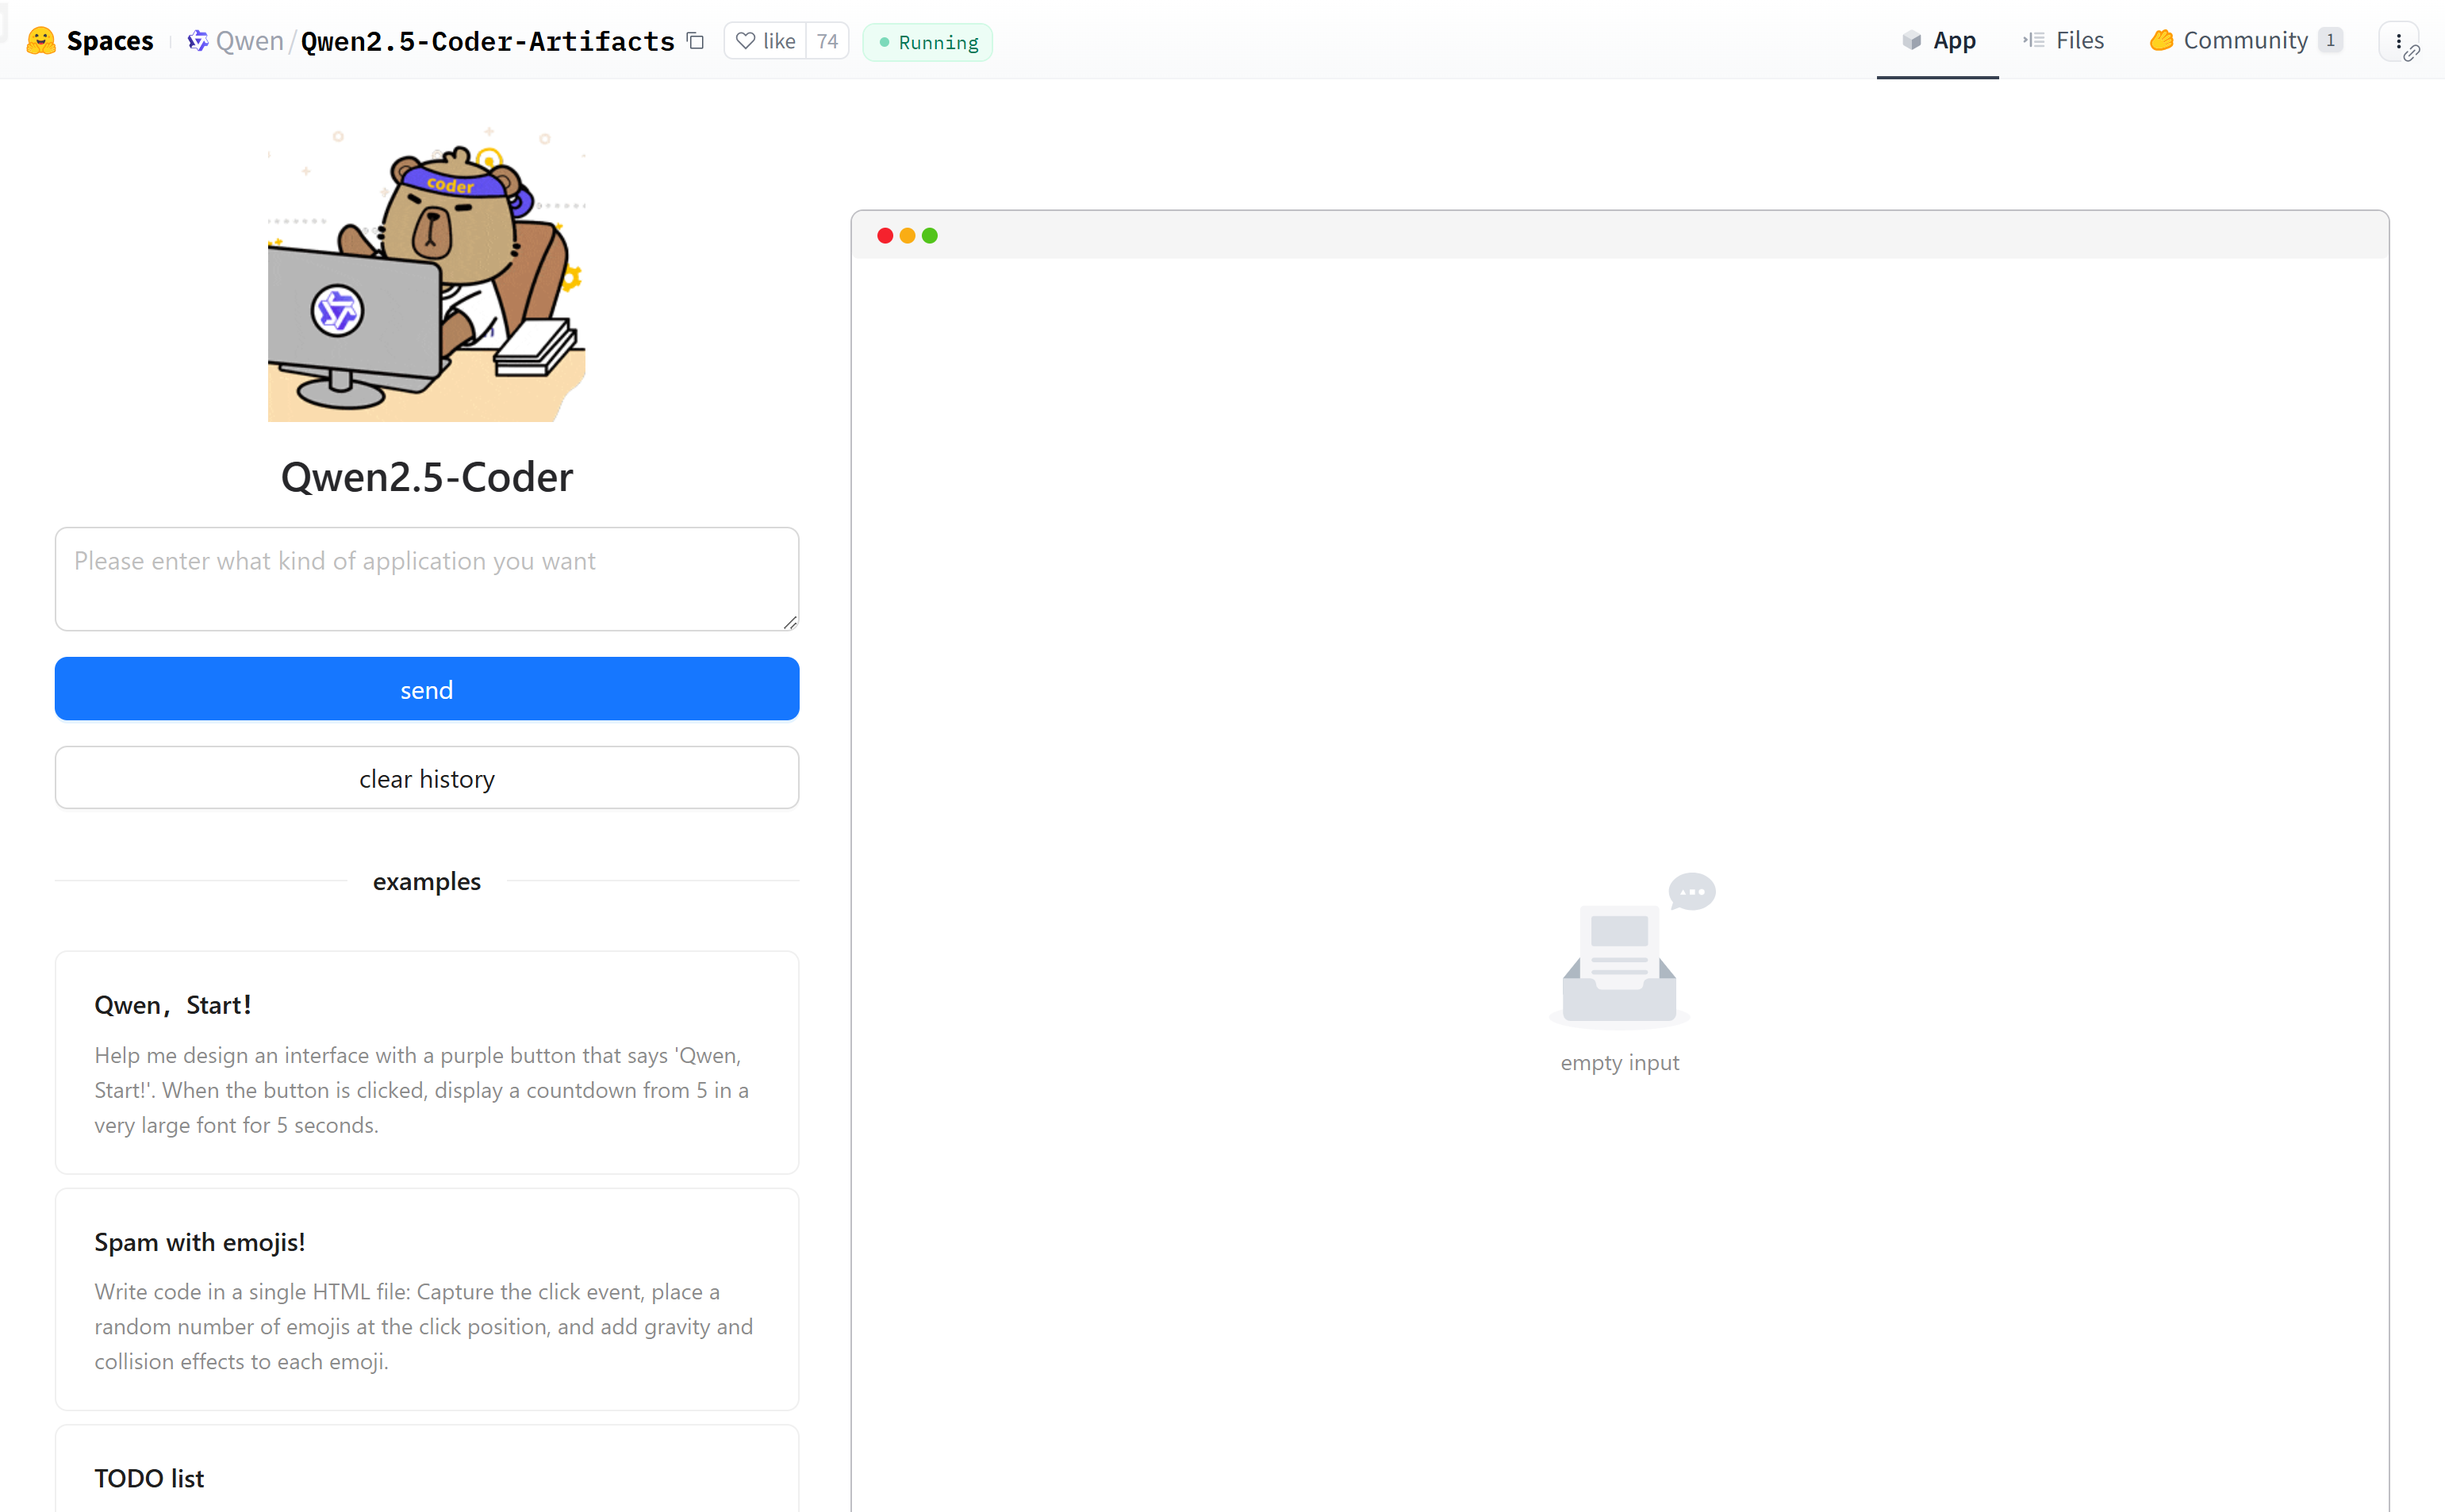Select the 'Spam with emojis!' example
2445x1512 pixels.
[427, 1299]
